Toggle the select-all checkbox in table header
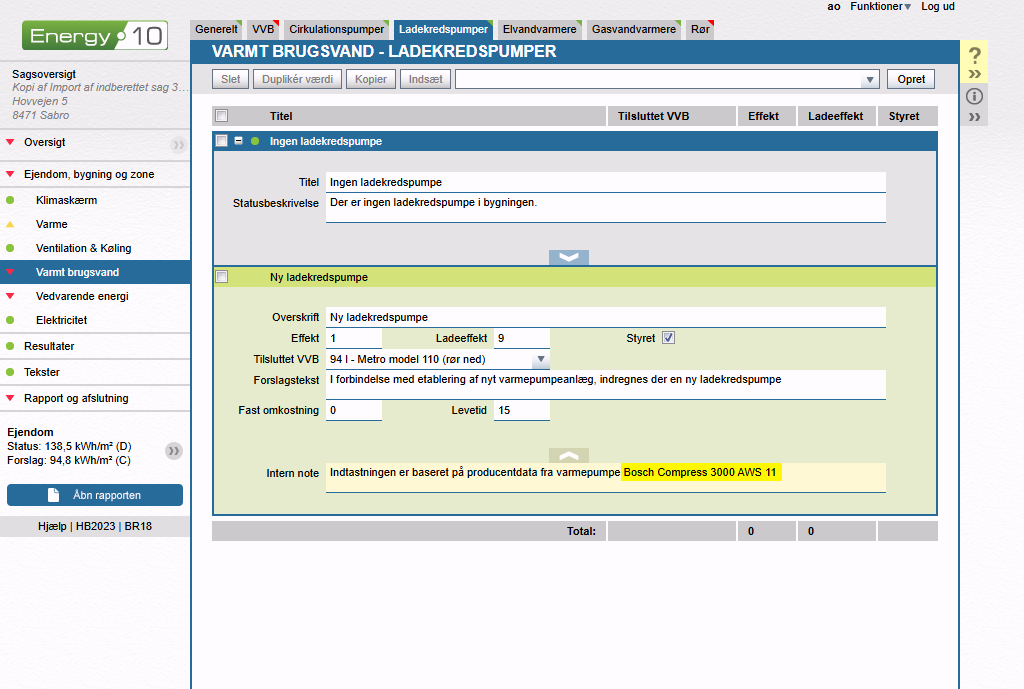 222,116
